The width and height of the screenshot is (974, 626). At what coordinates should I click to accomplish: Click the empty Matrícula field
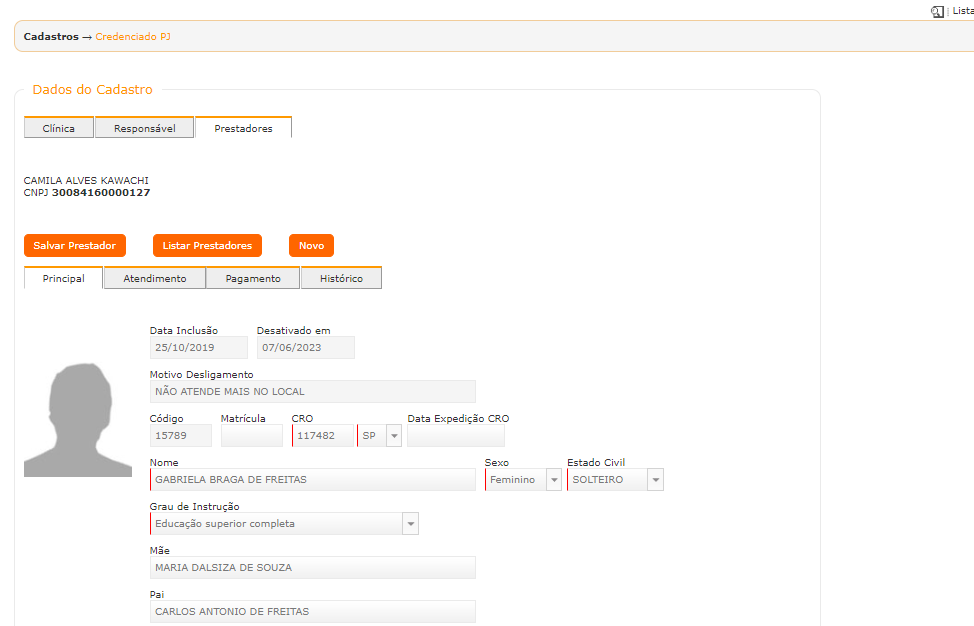252,435
